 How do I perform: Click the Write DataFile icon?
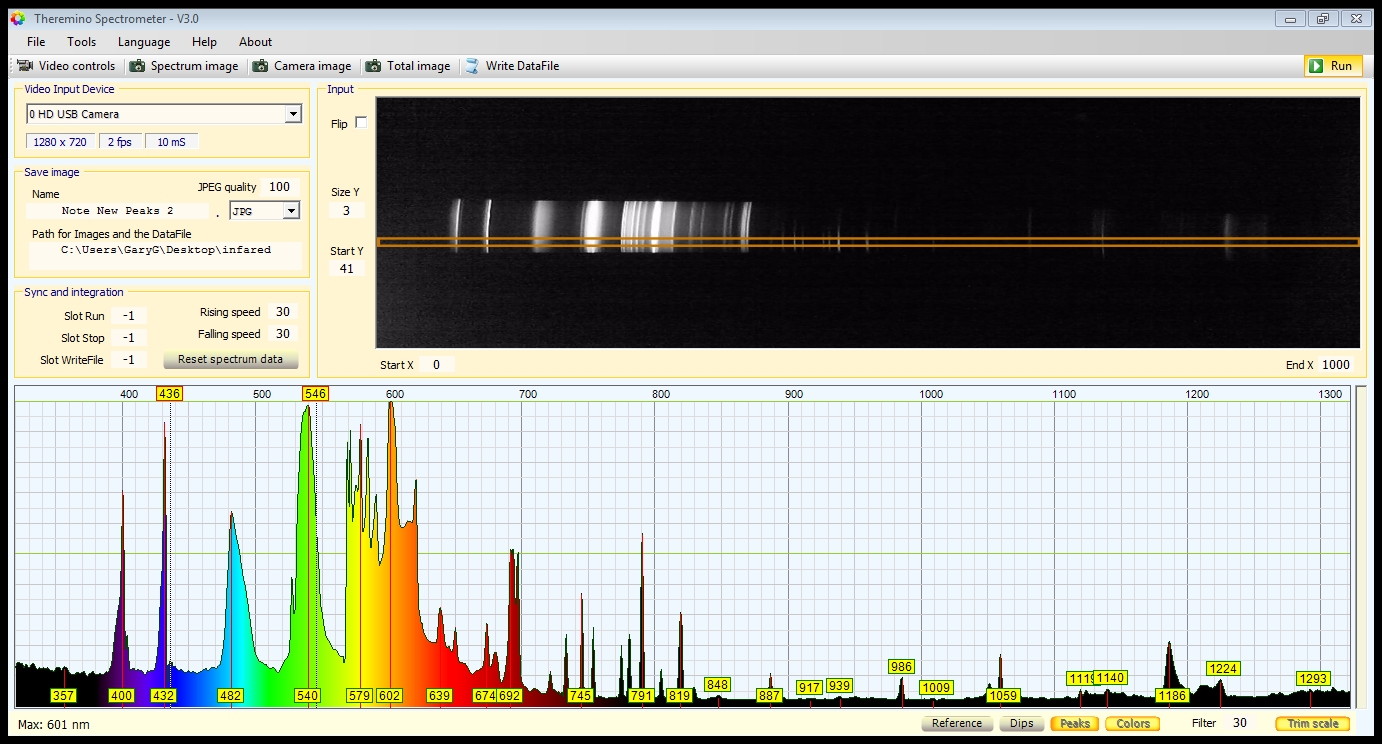point(472,66)
